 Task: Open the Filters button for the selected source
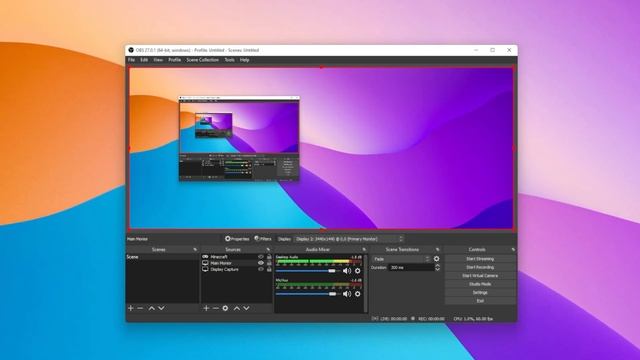click(263, 239)
